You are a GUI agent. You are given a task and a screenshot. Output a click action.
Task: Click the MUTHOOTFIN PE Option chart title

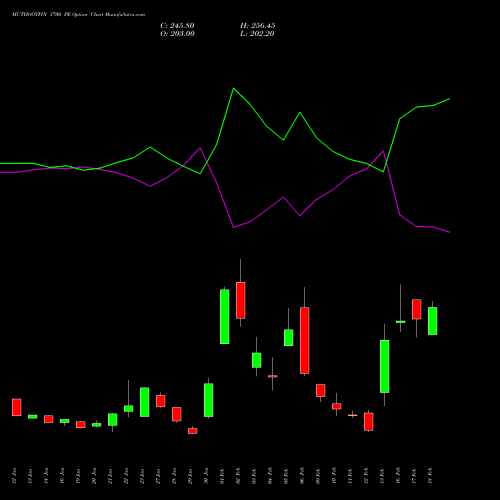pyautogui.click(x=78, y=15)
